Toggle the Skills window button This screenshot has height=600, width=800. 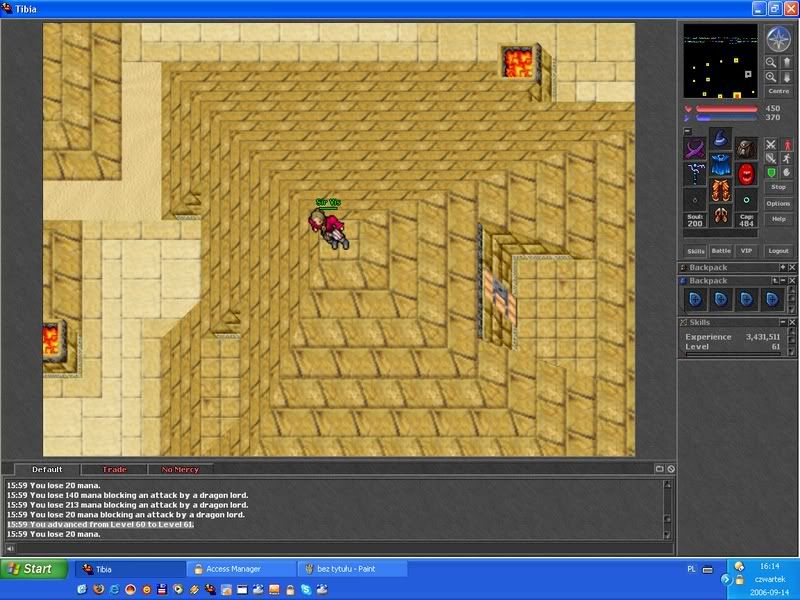[x=695, y=251]
